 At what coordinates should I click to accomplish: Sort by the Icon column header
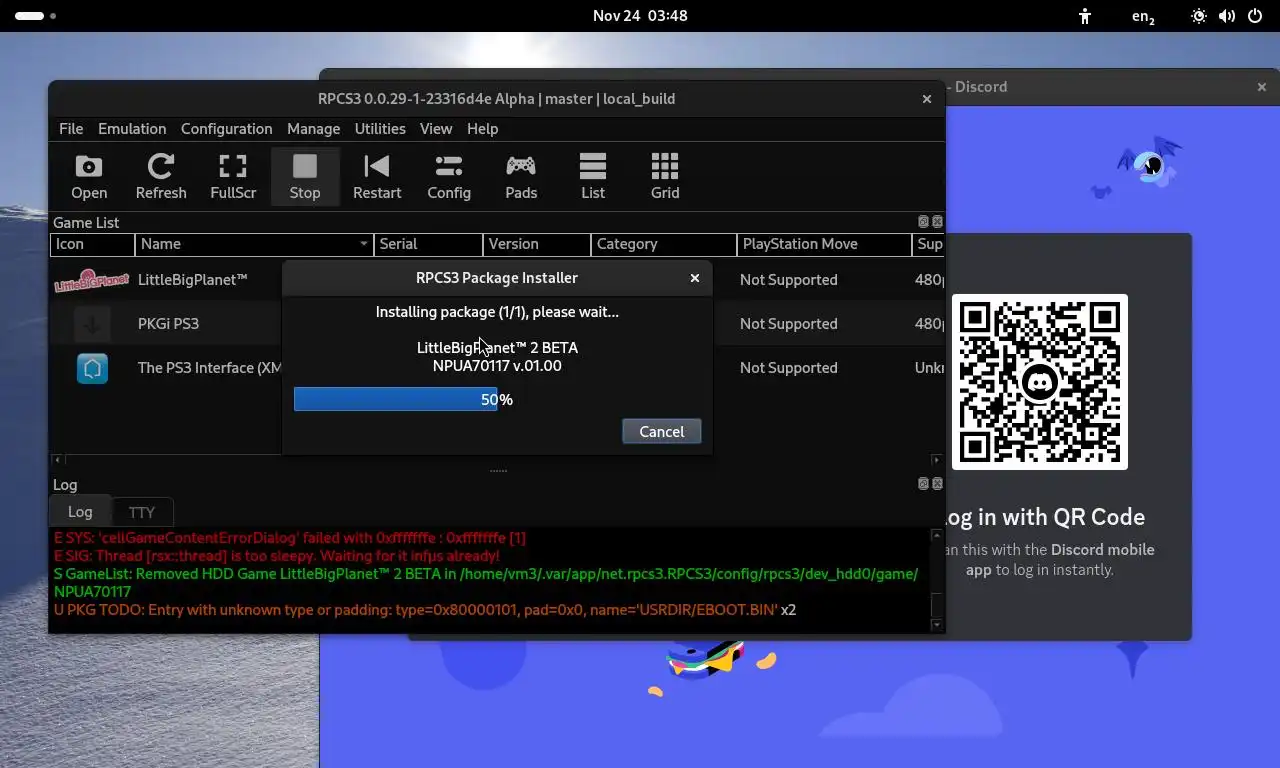point(92,244)
